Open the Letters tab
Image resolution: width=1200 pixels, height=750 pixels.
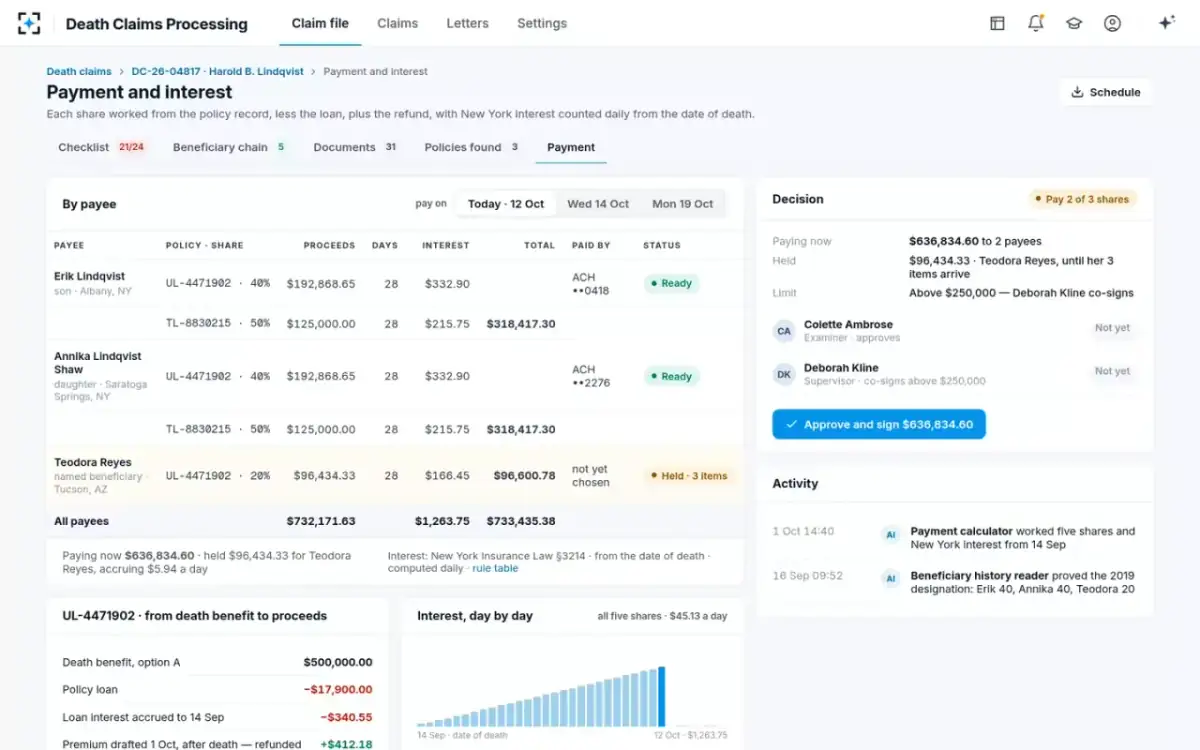[x=468, y=23]
